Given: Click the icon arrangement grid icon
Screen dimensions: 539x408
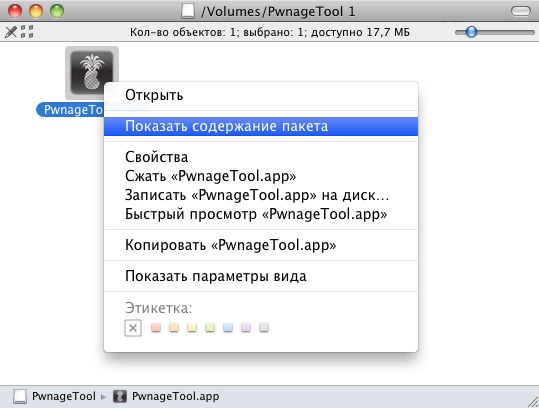Looking at the screenshot, I should pos(27,32).
